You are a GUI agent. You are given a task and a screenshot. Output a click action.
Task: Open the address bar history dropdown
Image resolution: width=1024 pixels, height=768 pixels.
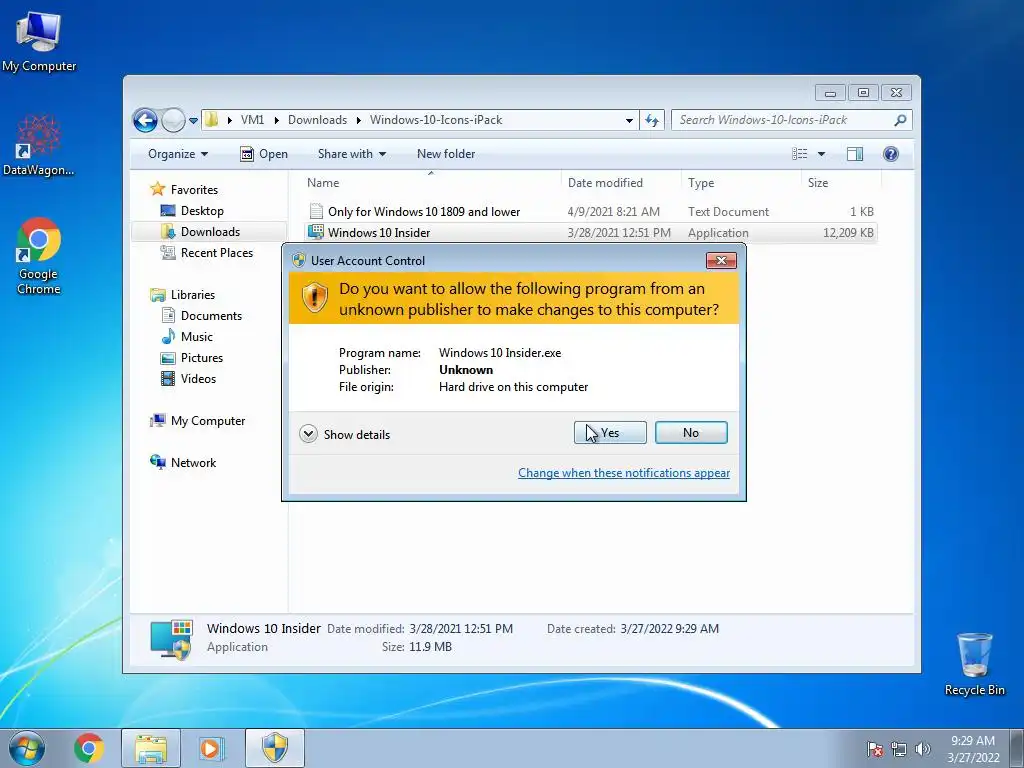(x=629, y=120)
